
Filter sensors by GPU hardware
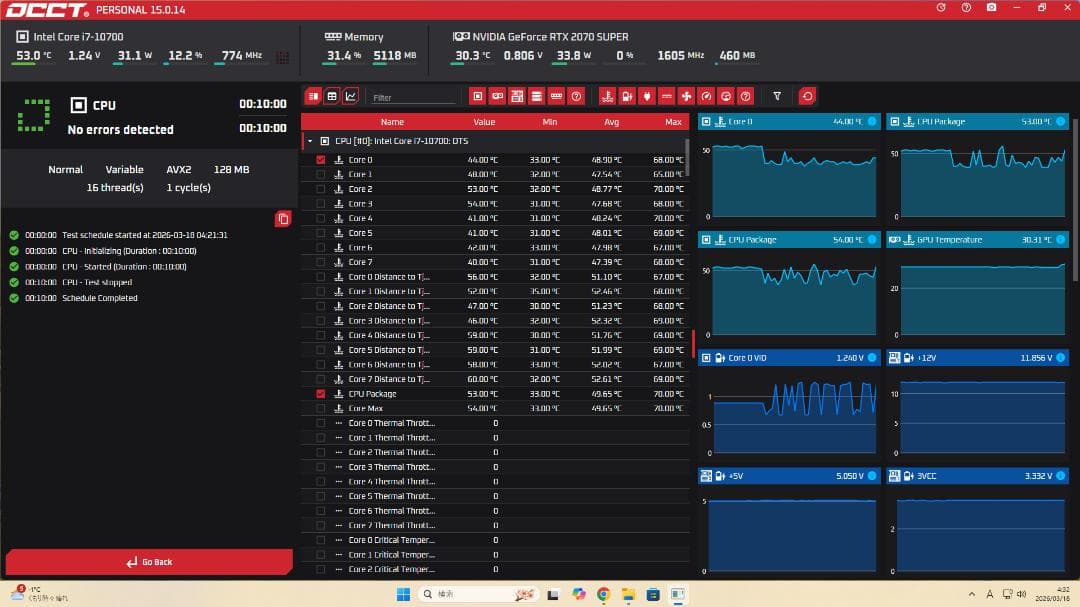point(497,96)
